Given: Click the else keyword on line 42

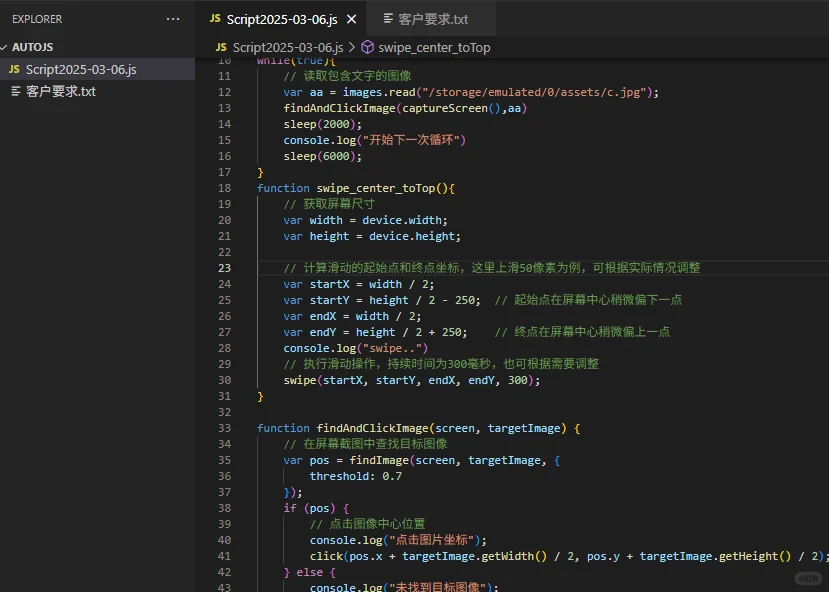Looking at the screenshot, I should point(309,572).
